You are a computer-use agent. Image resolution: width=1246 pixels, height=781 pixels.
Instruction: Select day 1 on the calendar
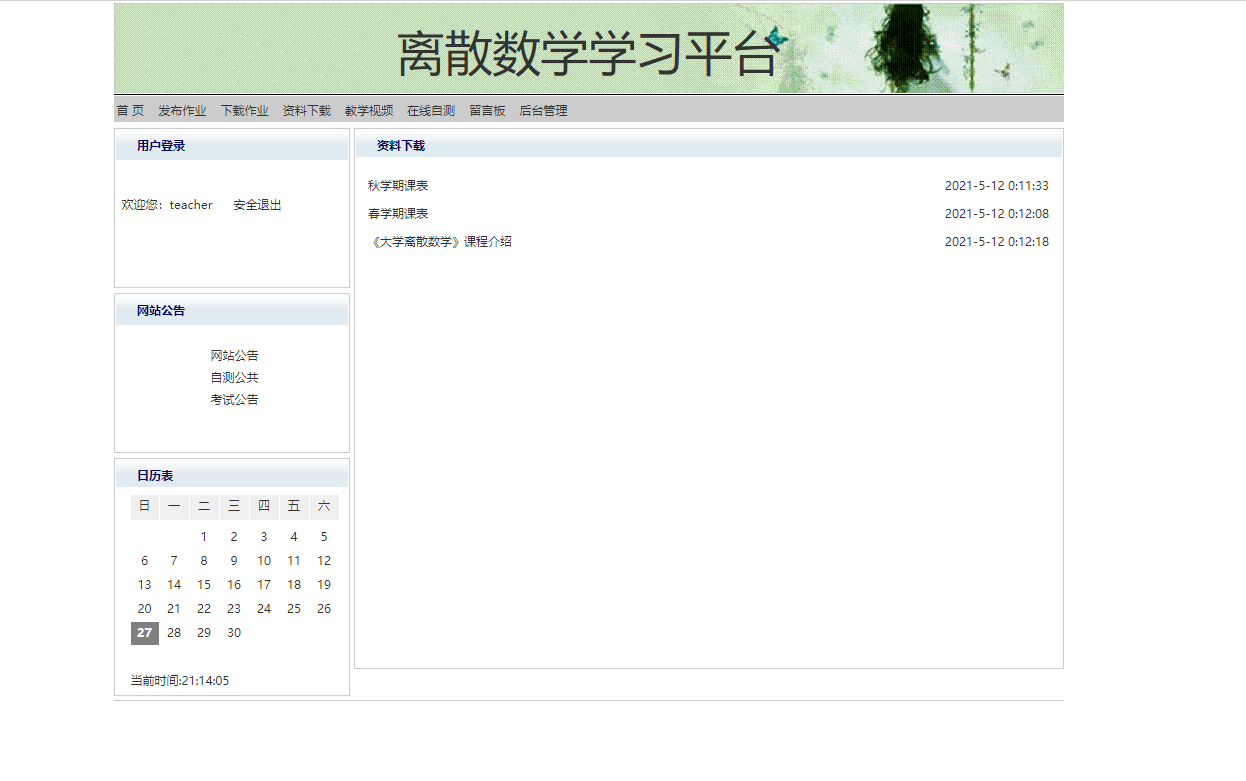tap(204, 536)
